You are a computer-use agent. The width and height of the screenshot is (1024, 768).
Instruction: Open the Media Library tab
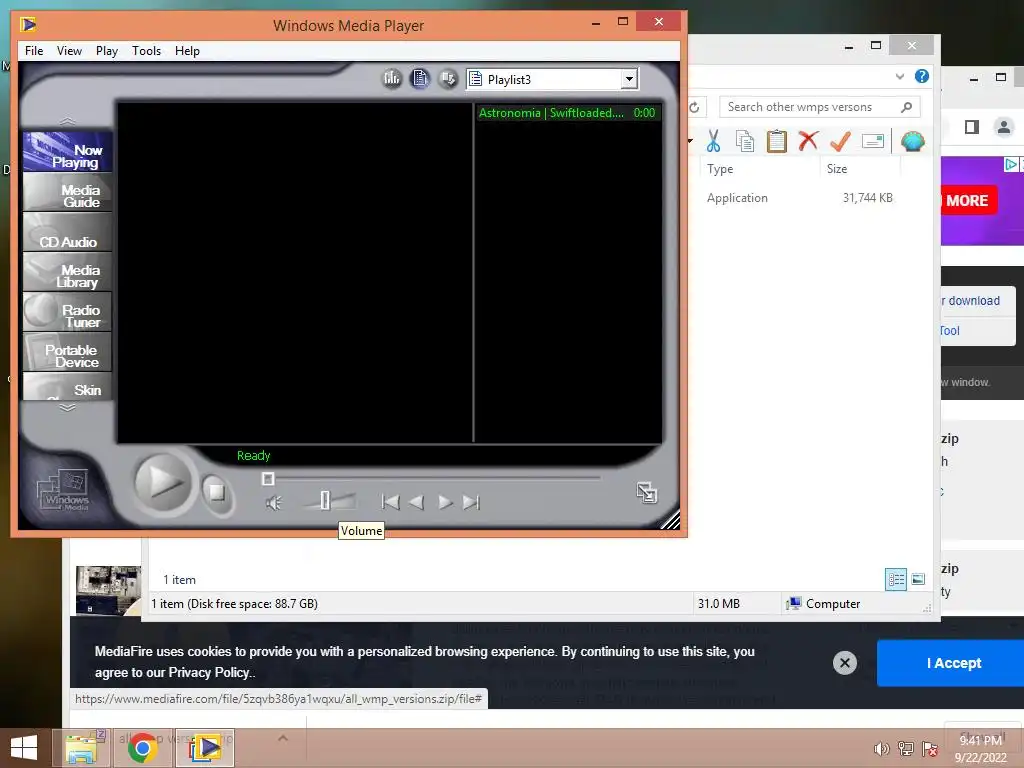(68, 272)
